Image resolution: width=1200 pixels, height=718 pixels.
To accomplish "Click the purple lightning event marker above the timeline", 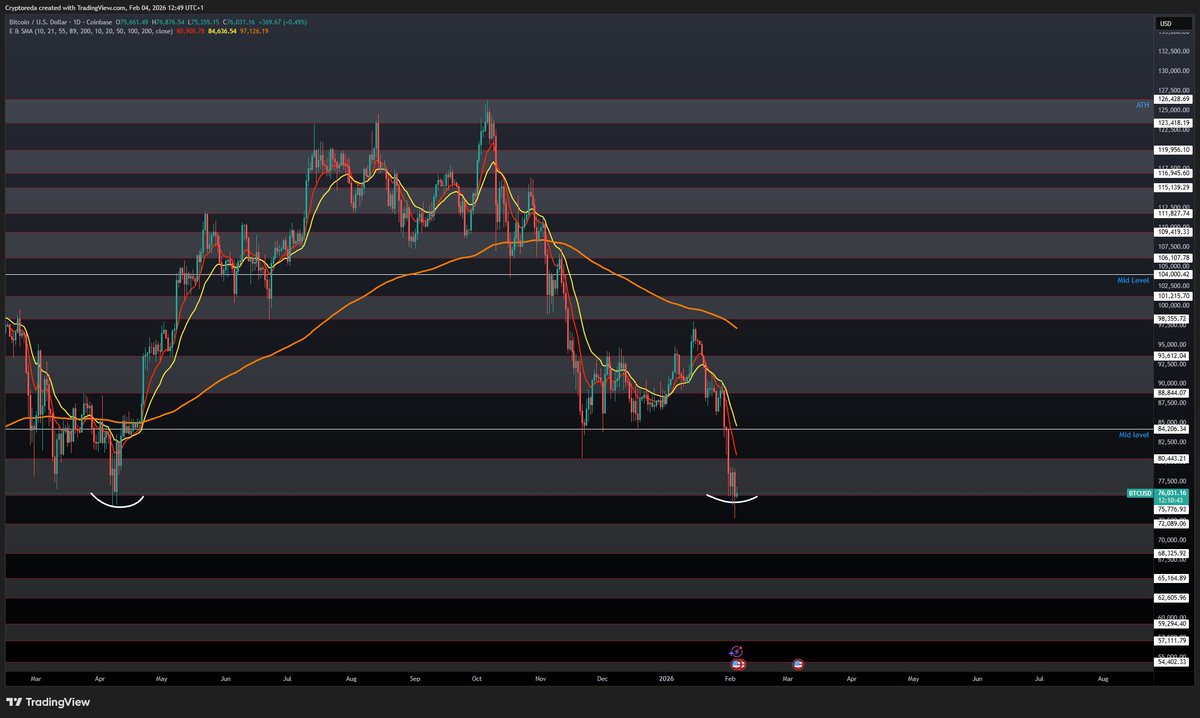I will (x=736, y=651).
